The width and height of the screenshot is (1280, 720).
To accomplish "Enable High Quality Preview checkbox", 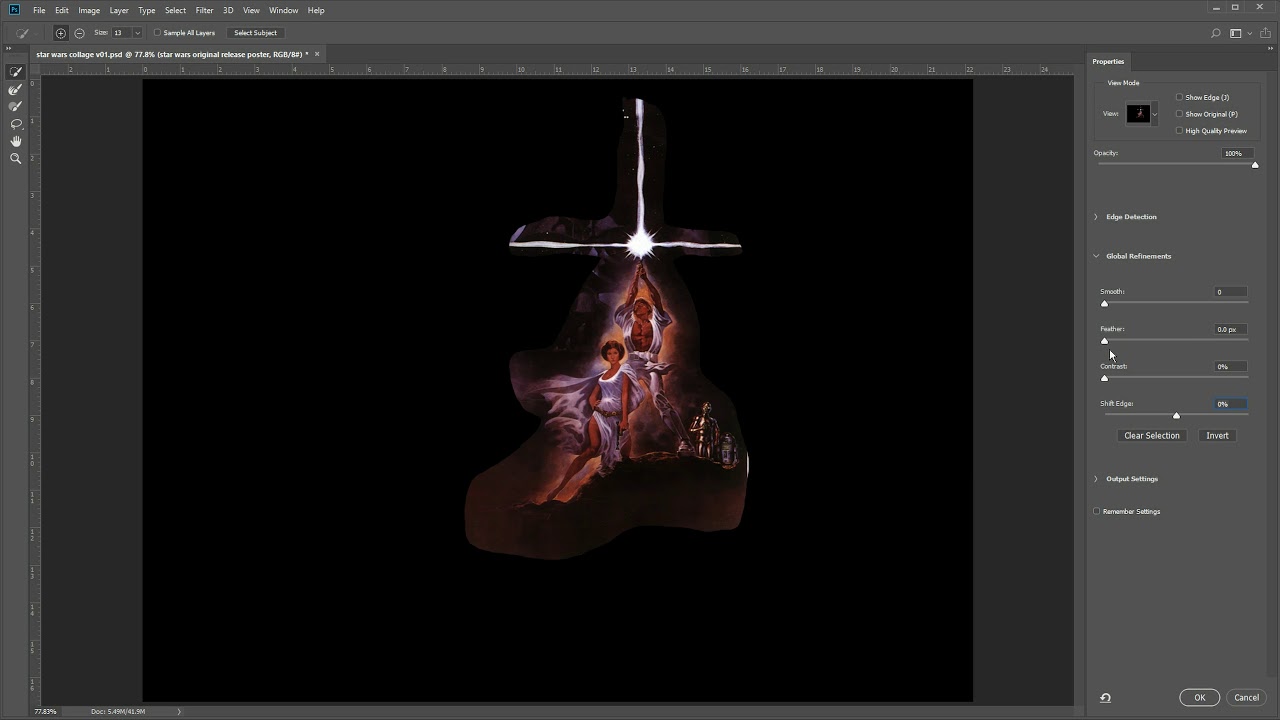I will (x=1180, y=131).
